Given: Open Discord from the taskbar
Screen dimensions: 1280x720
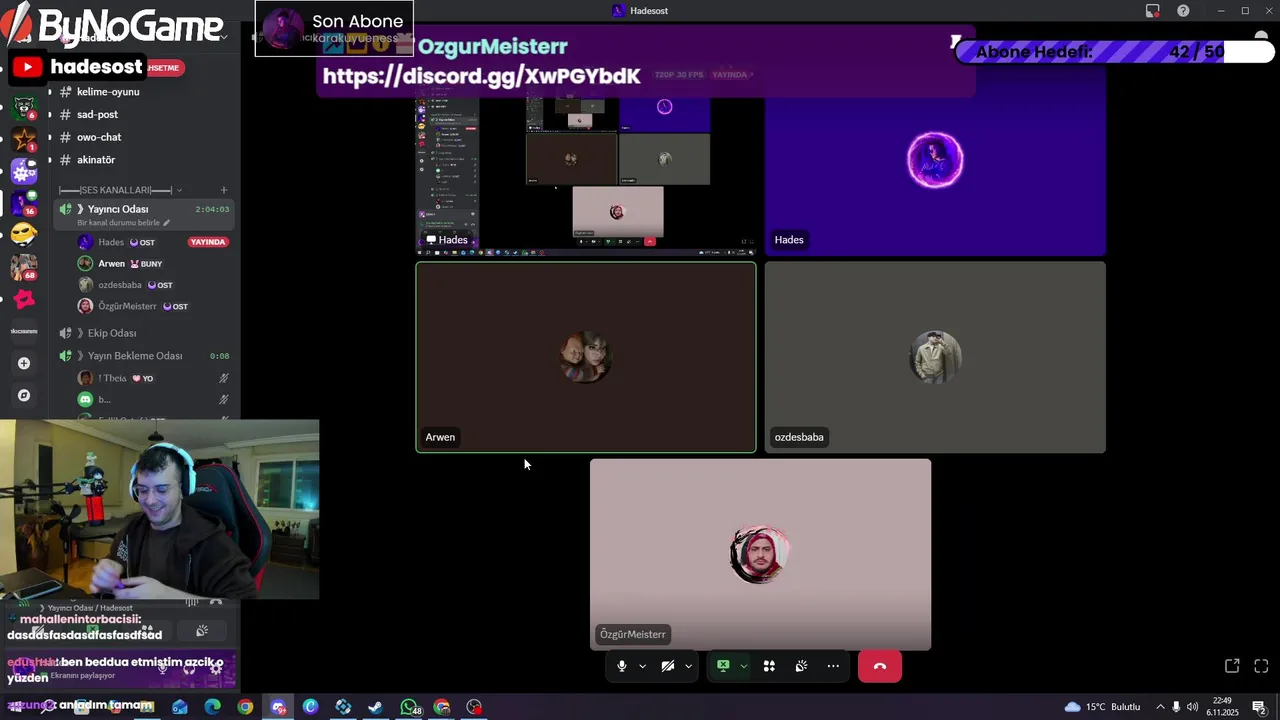Looking at the screenshot, I should click(278, 707).
